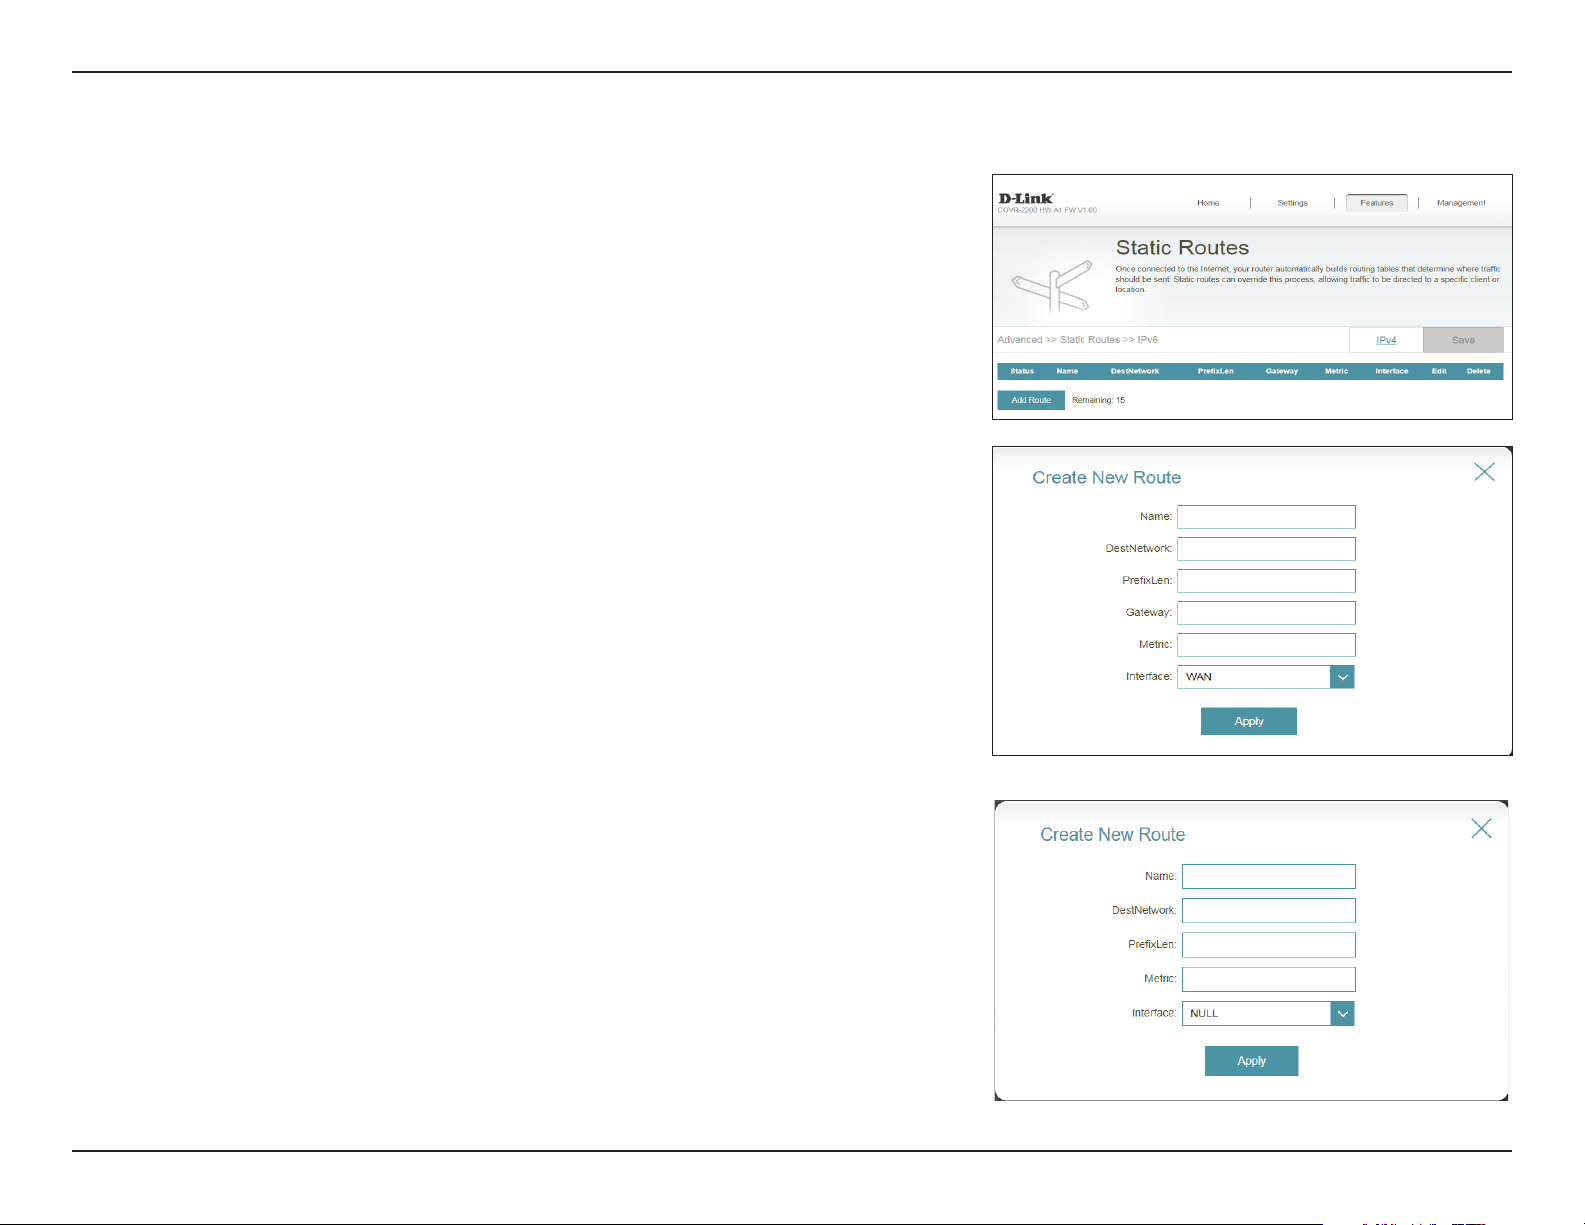Viewport: 1585px width, 1225px height.
Task: Open the Home menu tab
Action: pos(1208,203)
